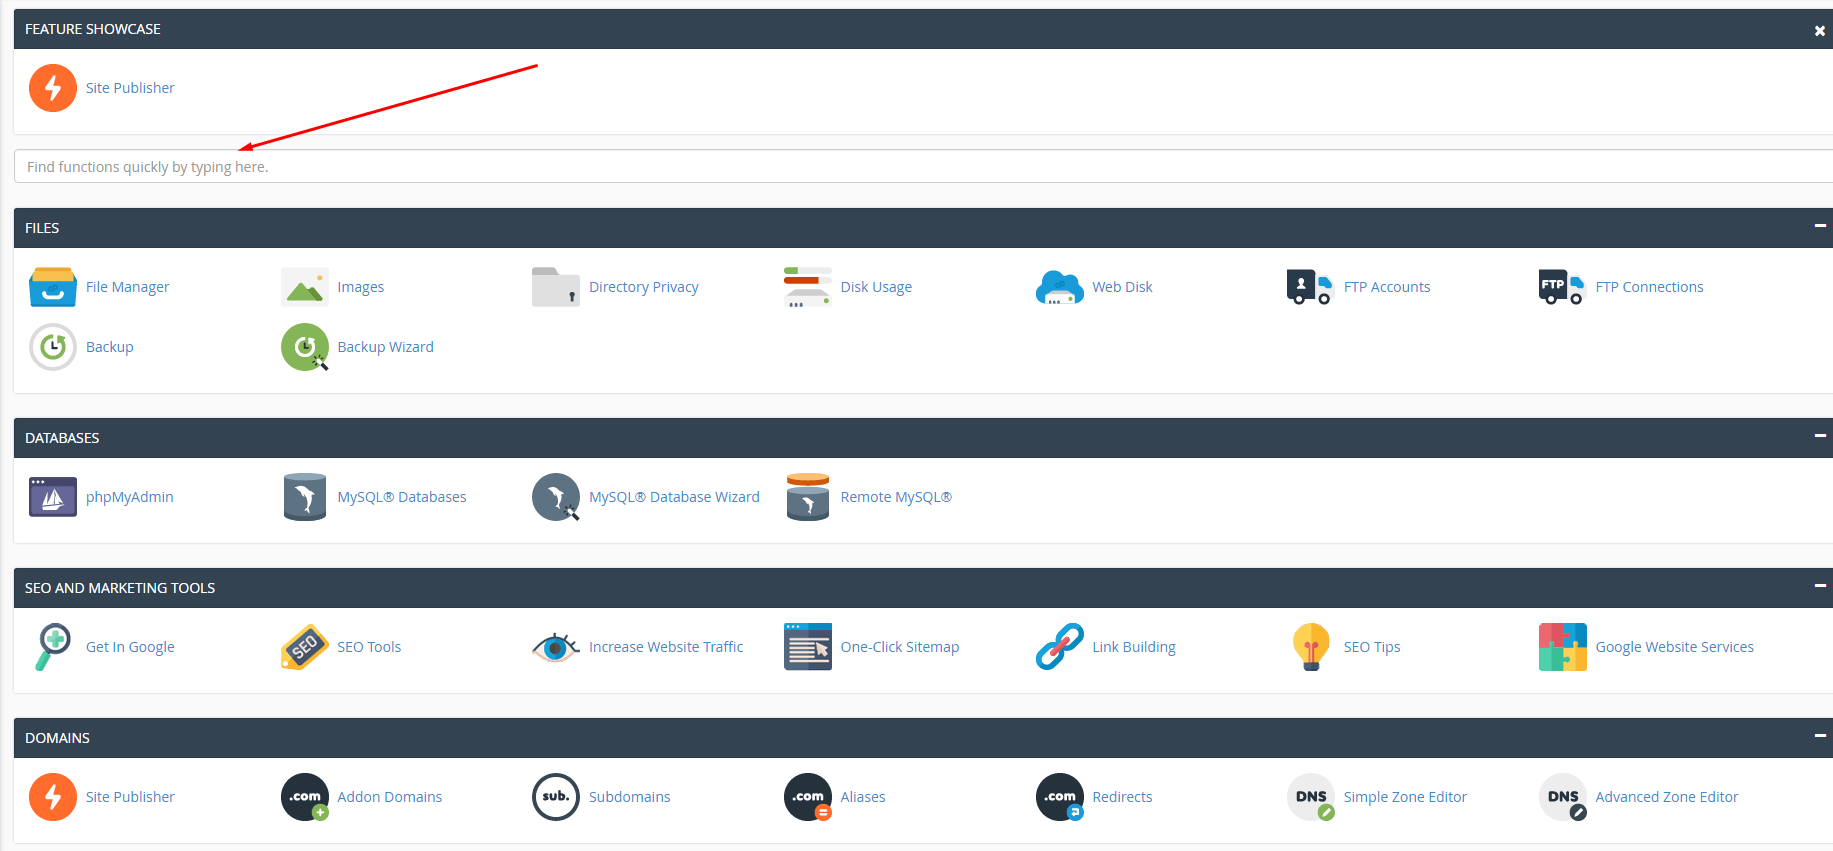Close the Feature Showcase panel
1833x851 pixels.
[x=1819, y=31]
